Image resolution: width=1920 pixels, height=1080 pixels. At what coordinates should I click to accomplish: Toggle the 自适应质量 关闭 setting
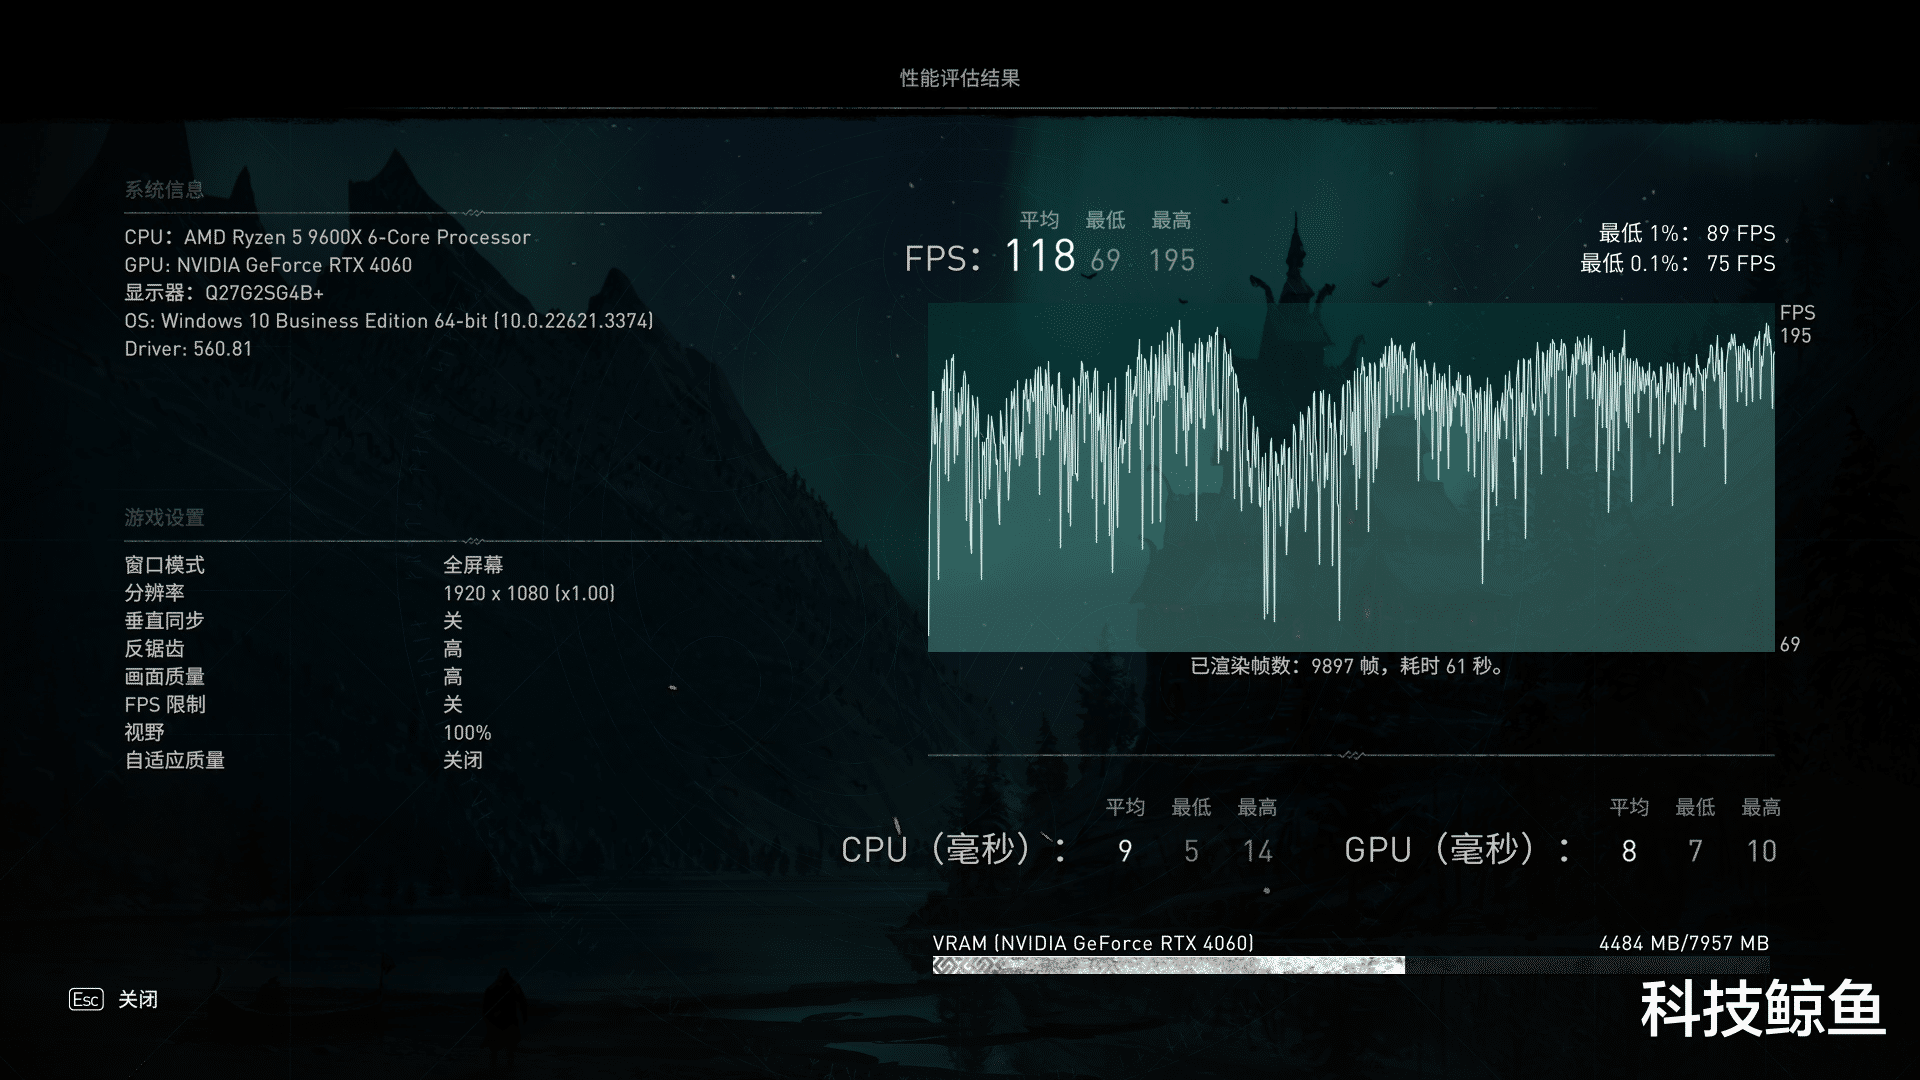click(463, 761)
